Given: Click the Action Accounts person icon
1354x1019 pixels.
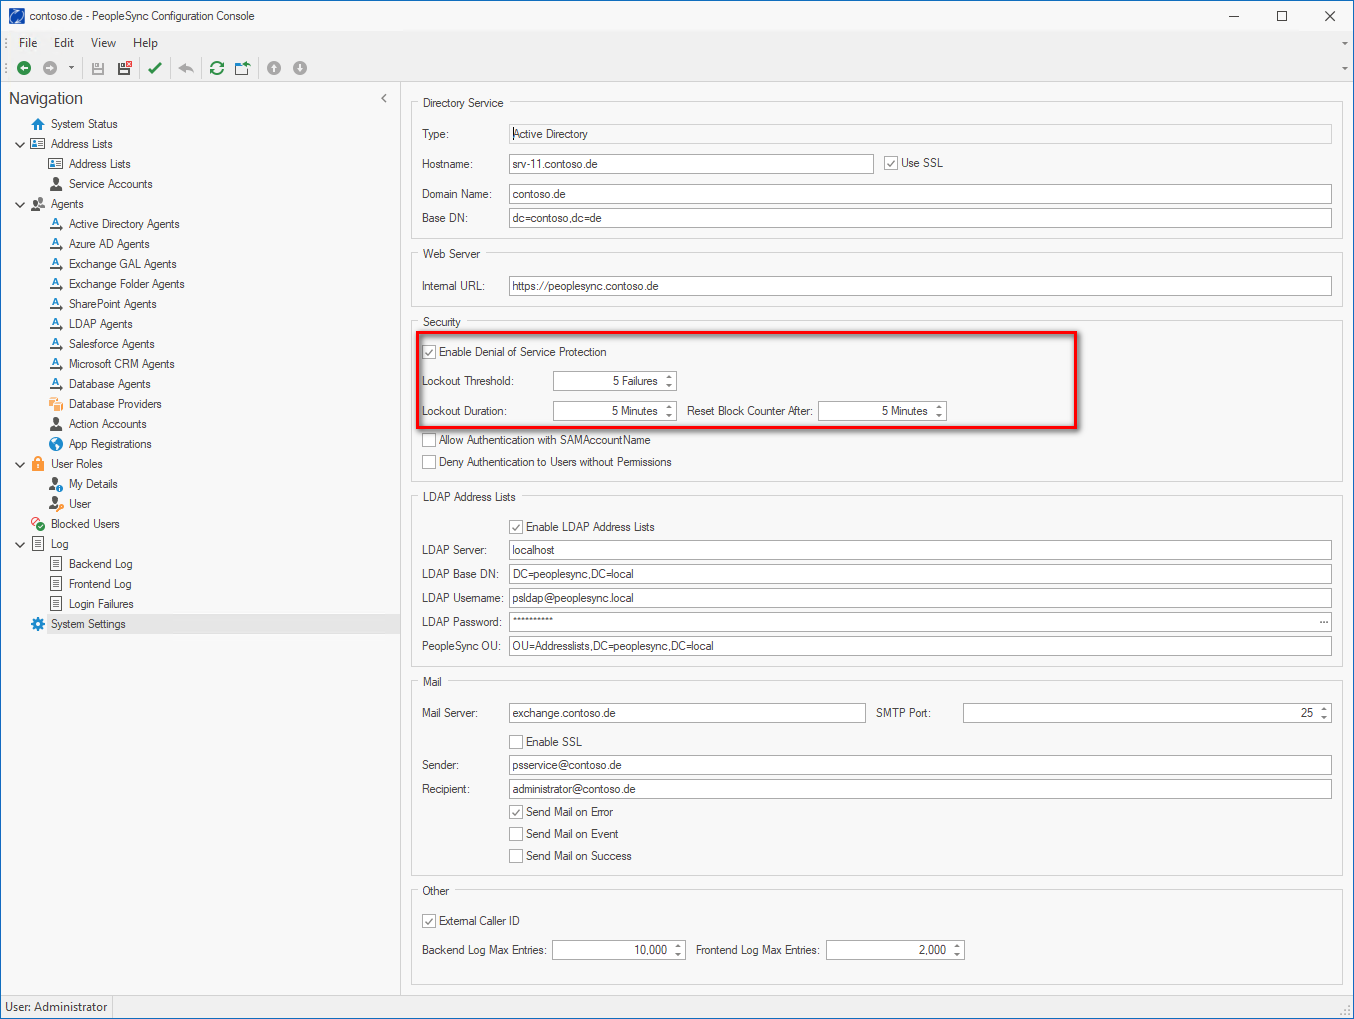Looking at the screenshot, I should coord(56,424).
